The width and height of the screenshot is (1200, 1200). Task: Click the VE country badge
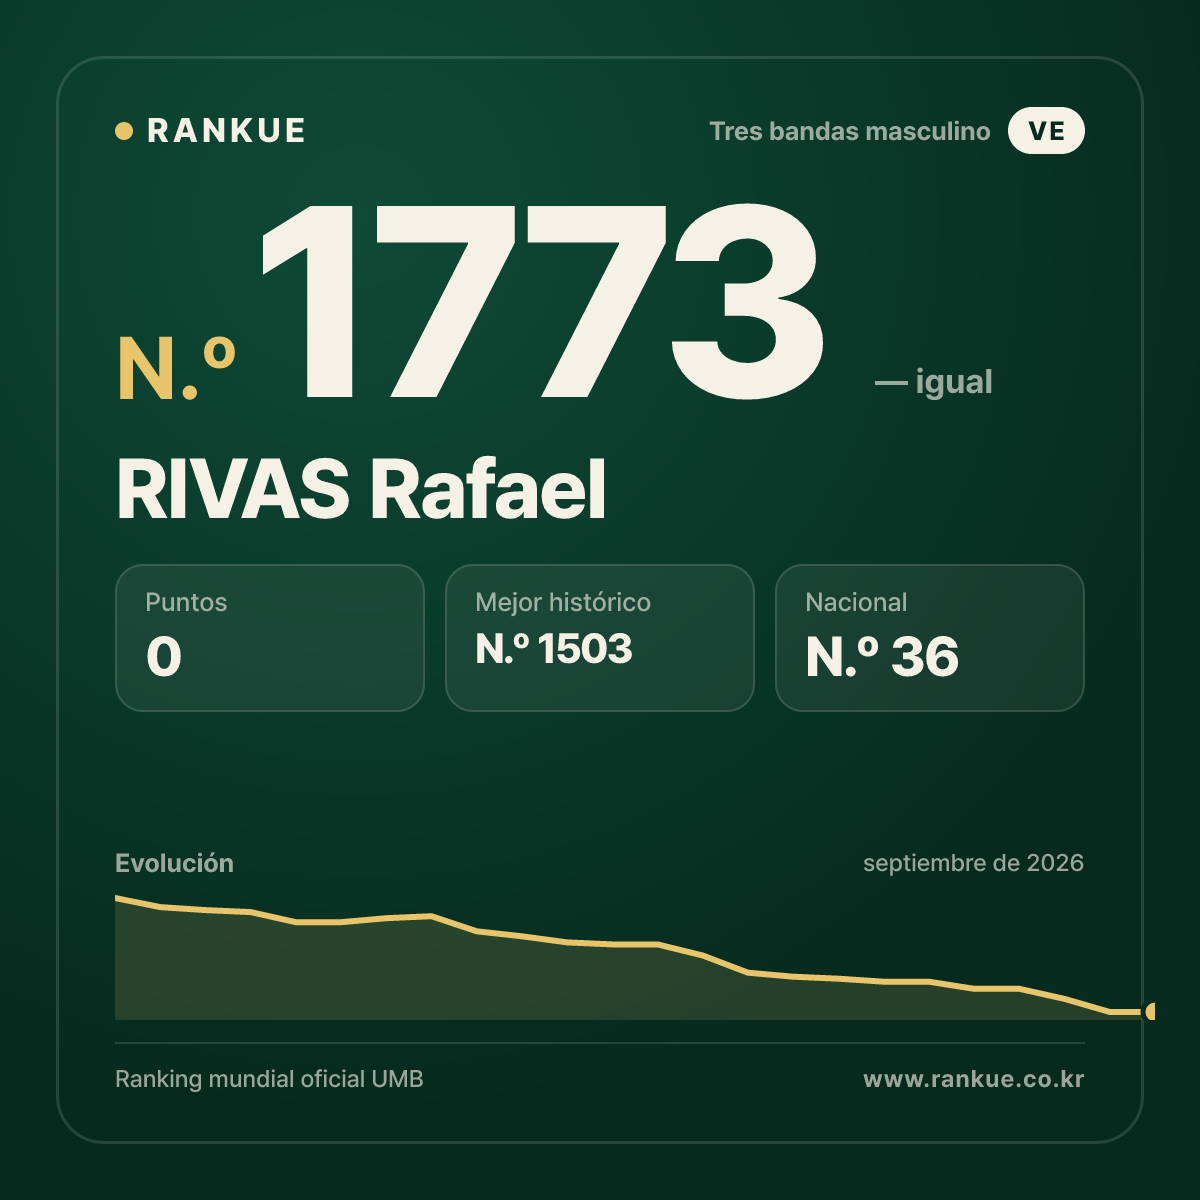(1046, 131)
